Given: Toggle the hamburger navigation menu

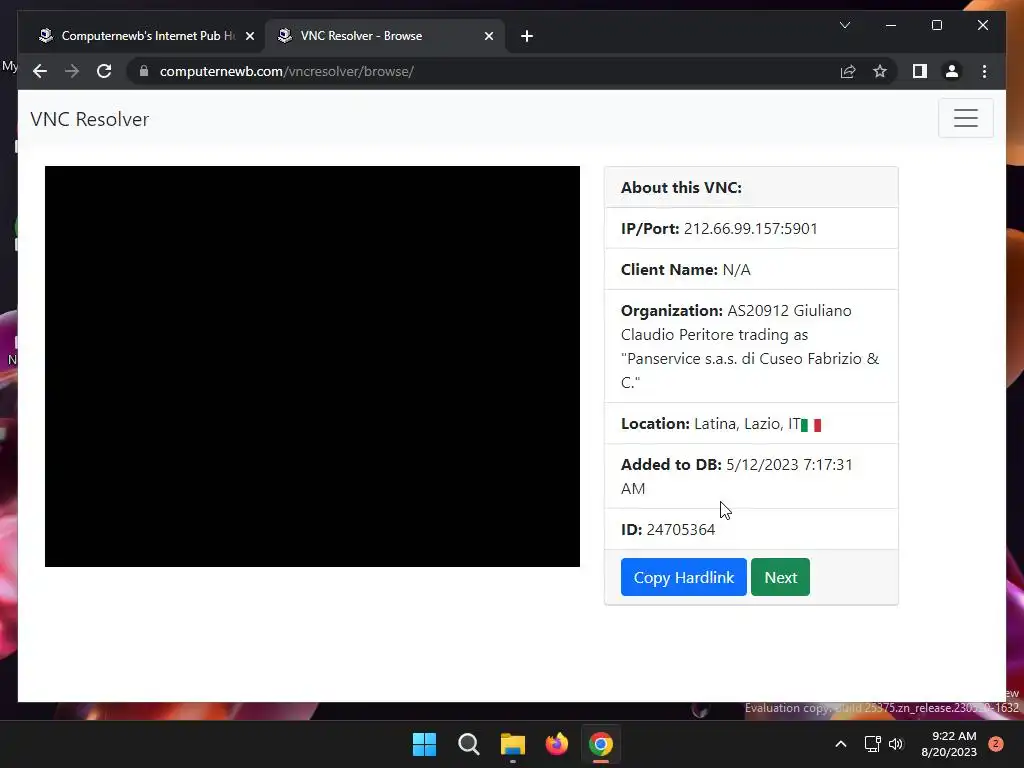Looking at the screenshot, I should point(965,118).
